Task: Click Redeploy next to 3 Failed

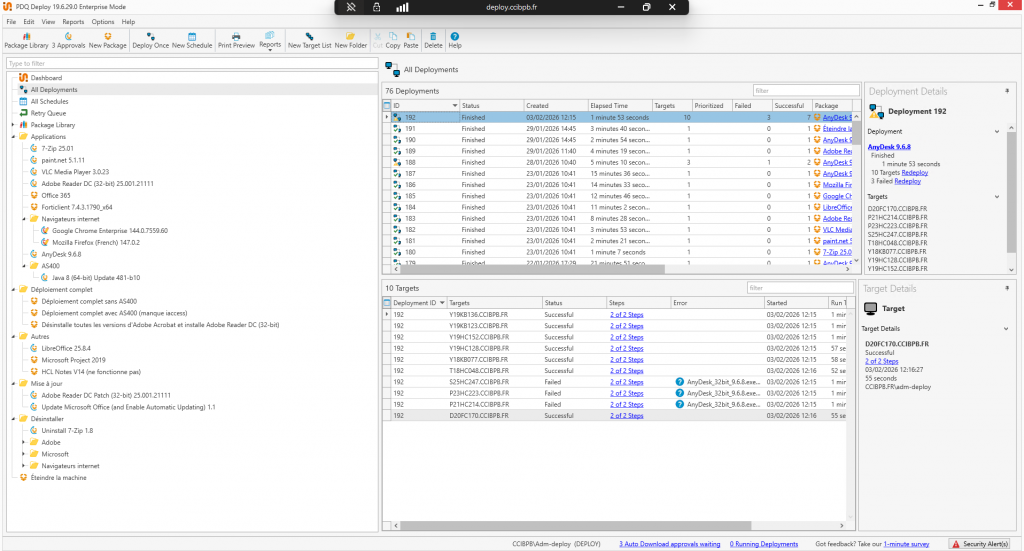Action: coord(907,181)
